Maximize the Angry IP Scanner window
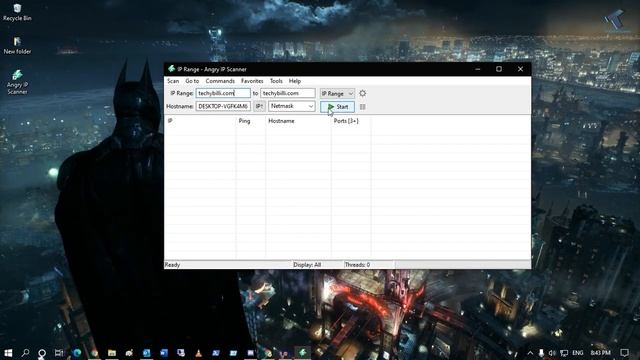 point(499,69)
